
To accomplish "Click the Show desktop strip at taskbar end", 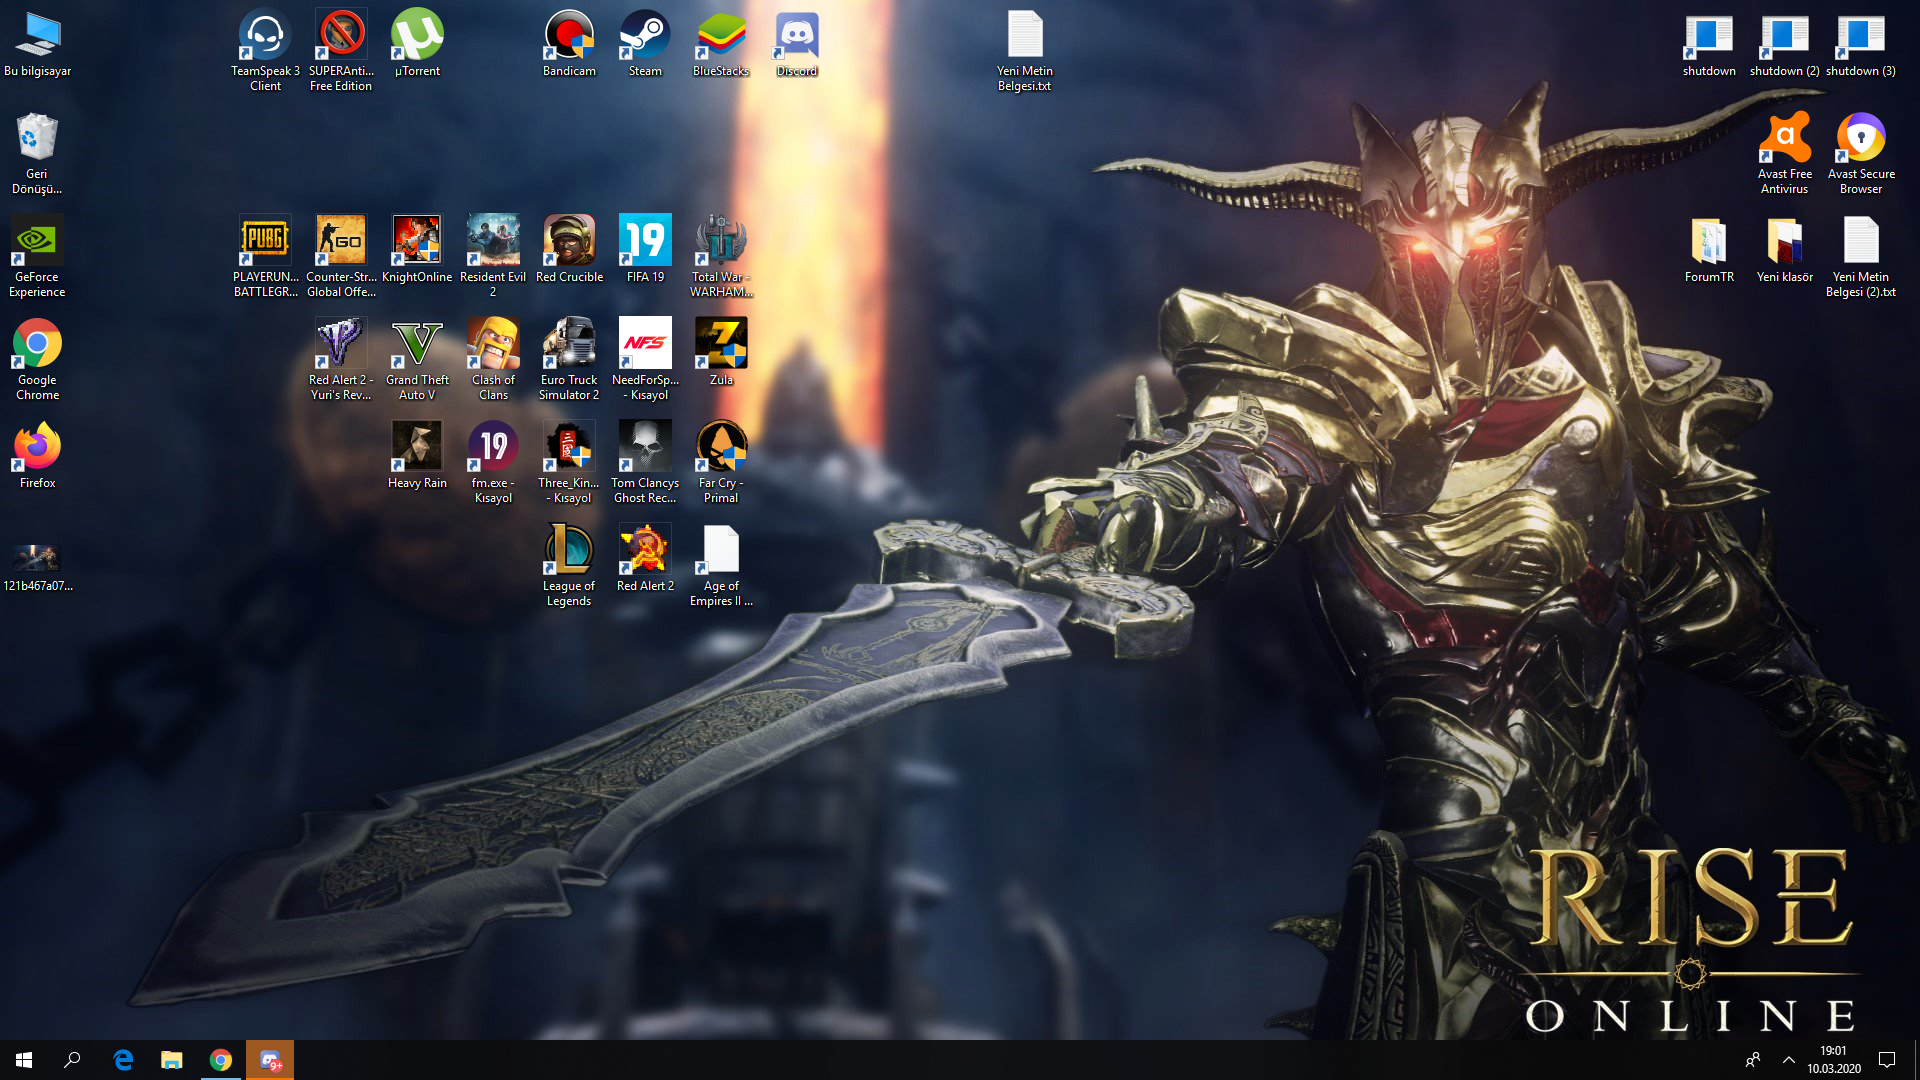I will point(1916,1060).
